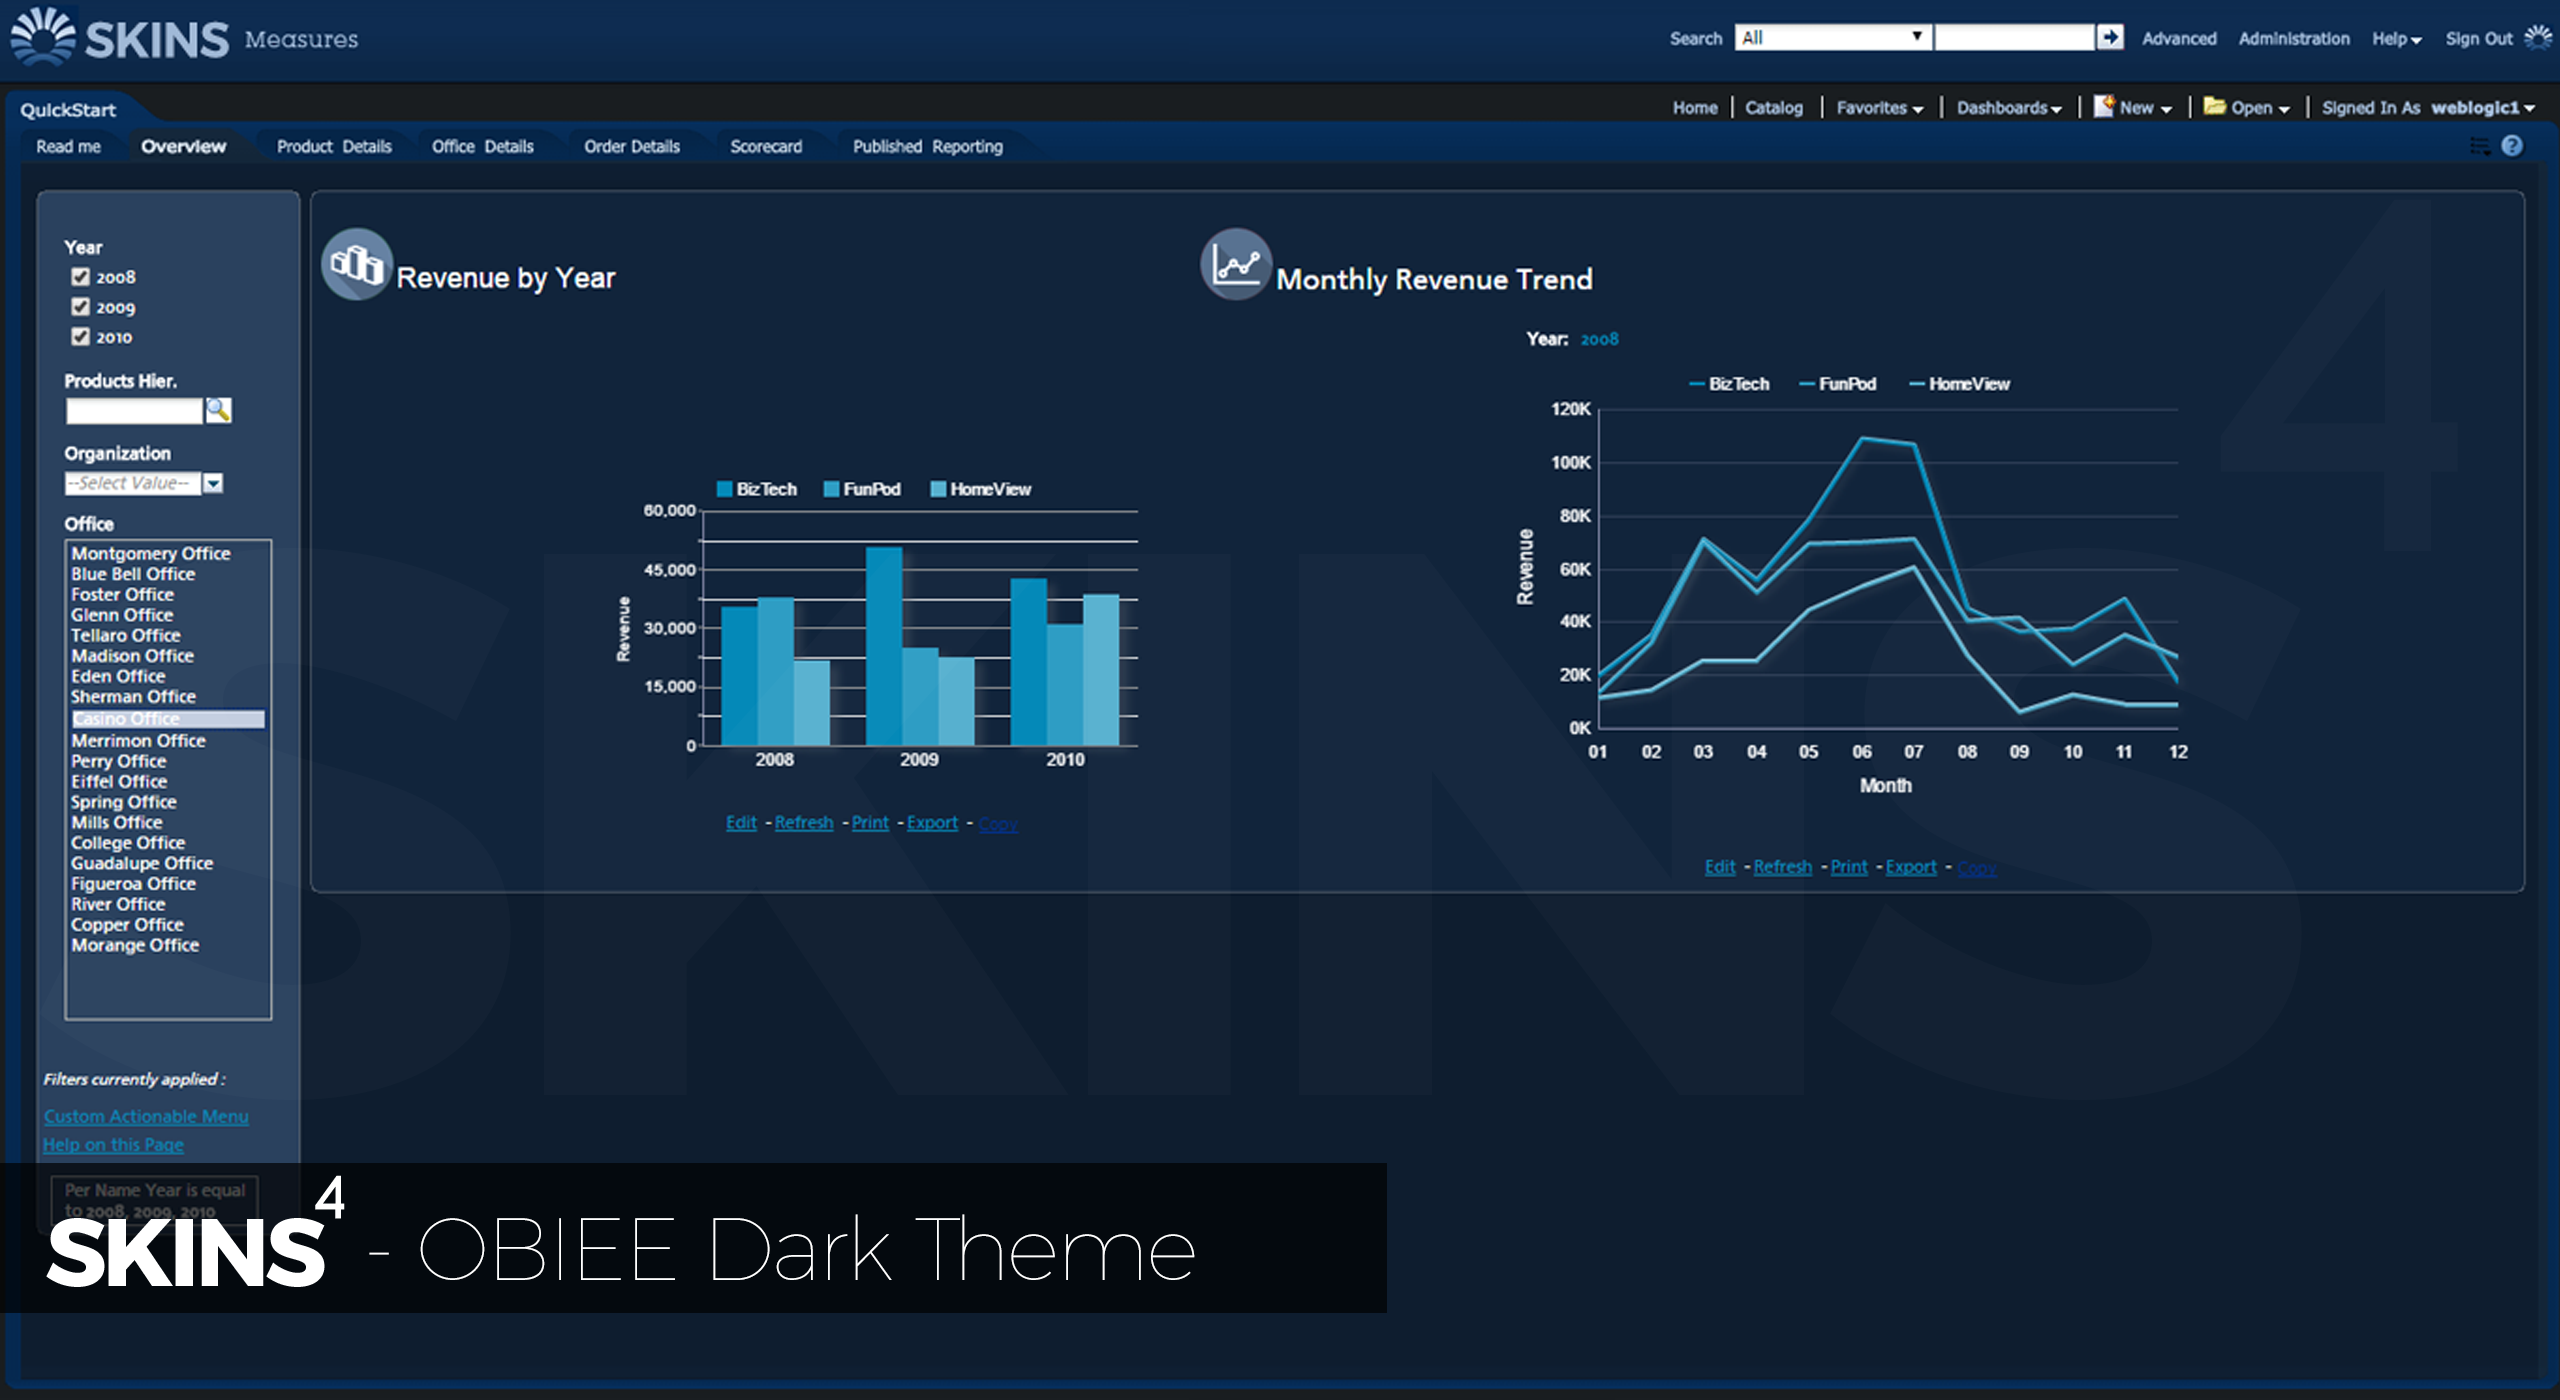Open the Office Details tab
Screen dimensions: 2560x1400
point(482,147)
